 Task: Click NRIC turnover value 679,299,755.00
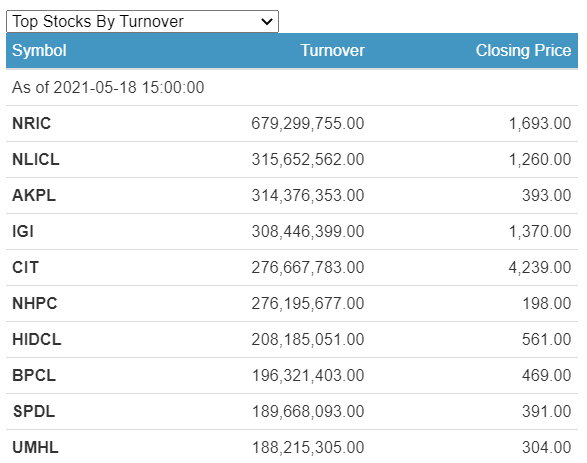click(x=308, y=124)
